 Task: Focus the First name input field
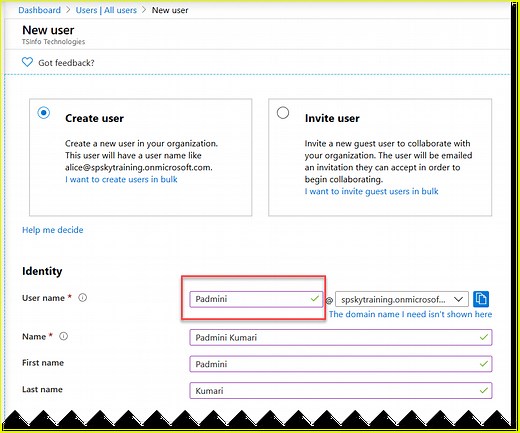[x=341, y=364]
